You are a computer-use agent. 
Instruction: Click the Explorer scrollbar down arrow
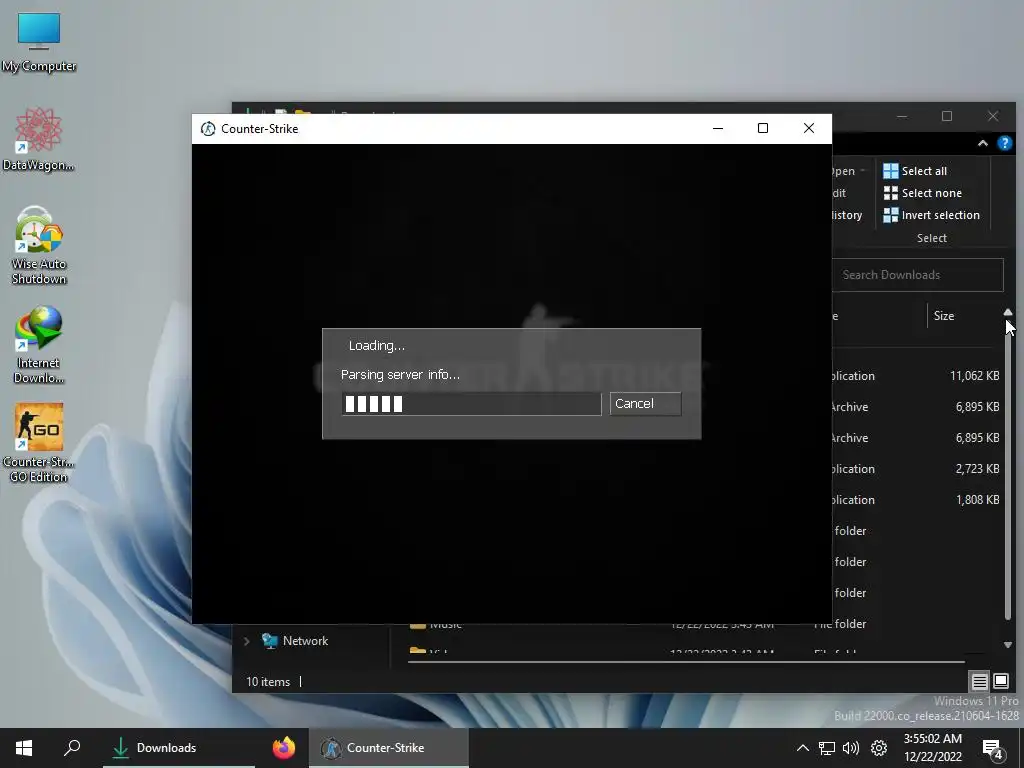tap(1008, 645)
